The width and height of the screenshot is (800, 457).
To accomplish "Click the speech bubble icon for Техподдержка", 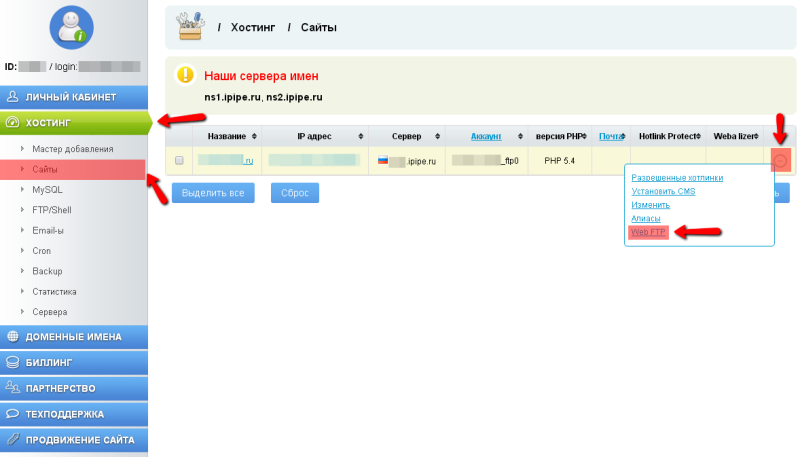I will (13, 413).
